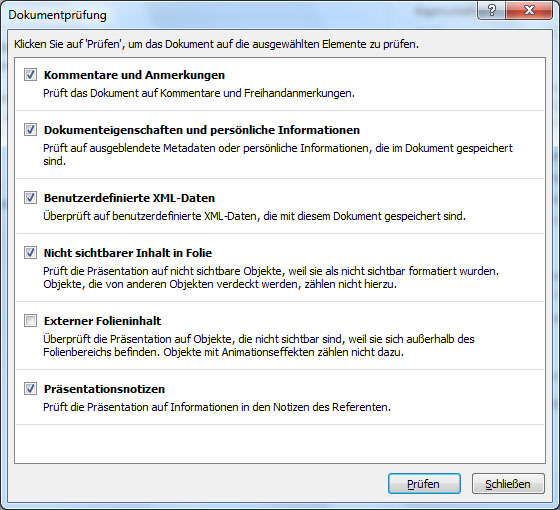Click the Schließen button
Viewport: 560px width, 510px height.
coord(508,484)
